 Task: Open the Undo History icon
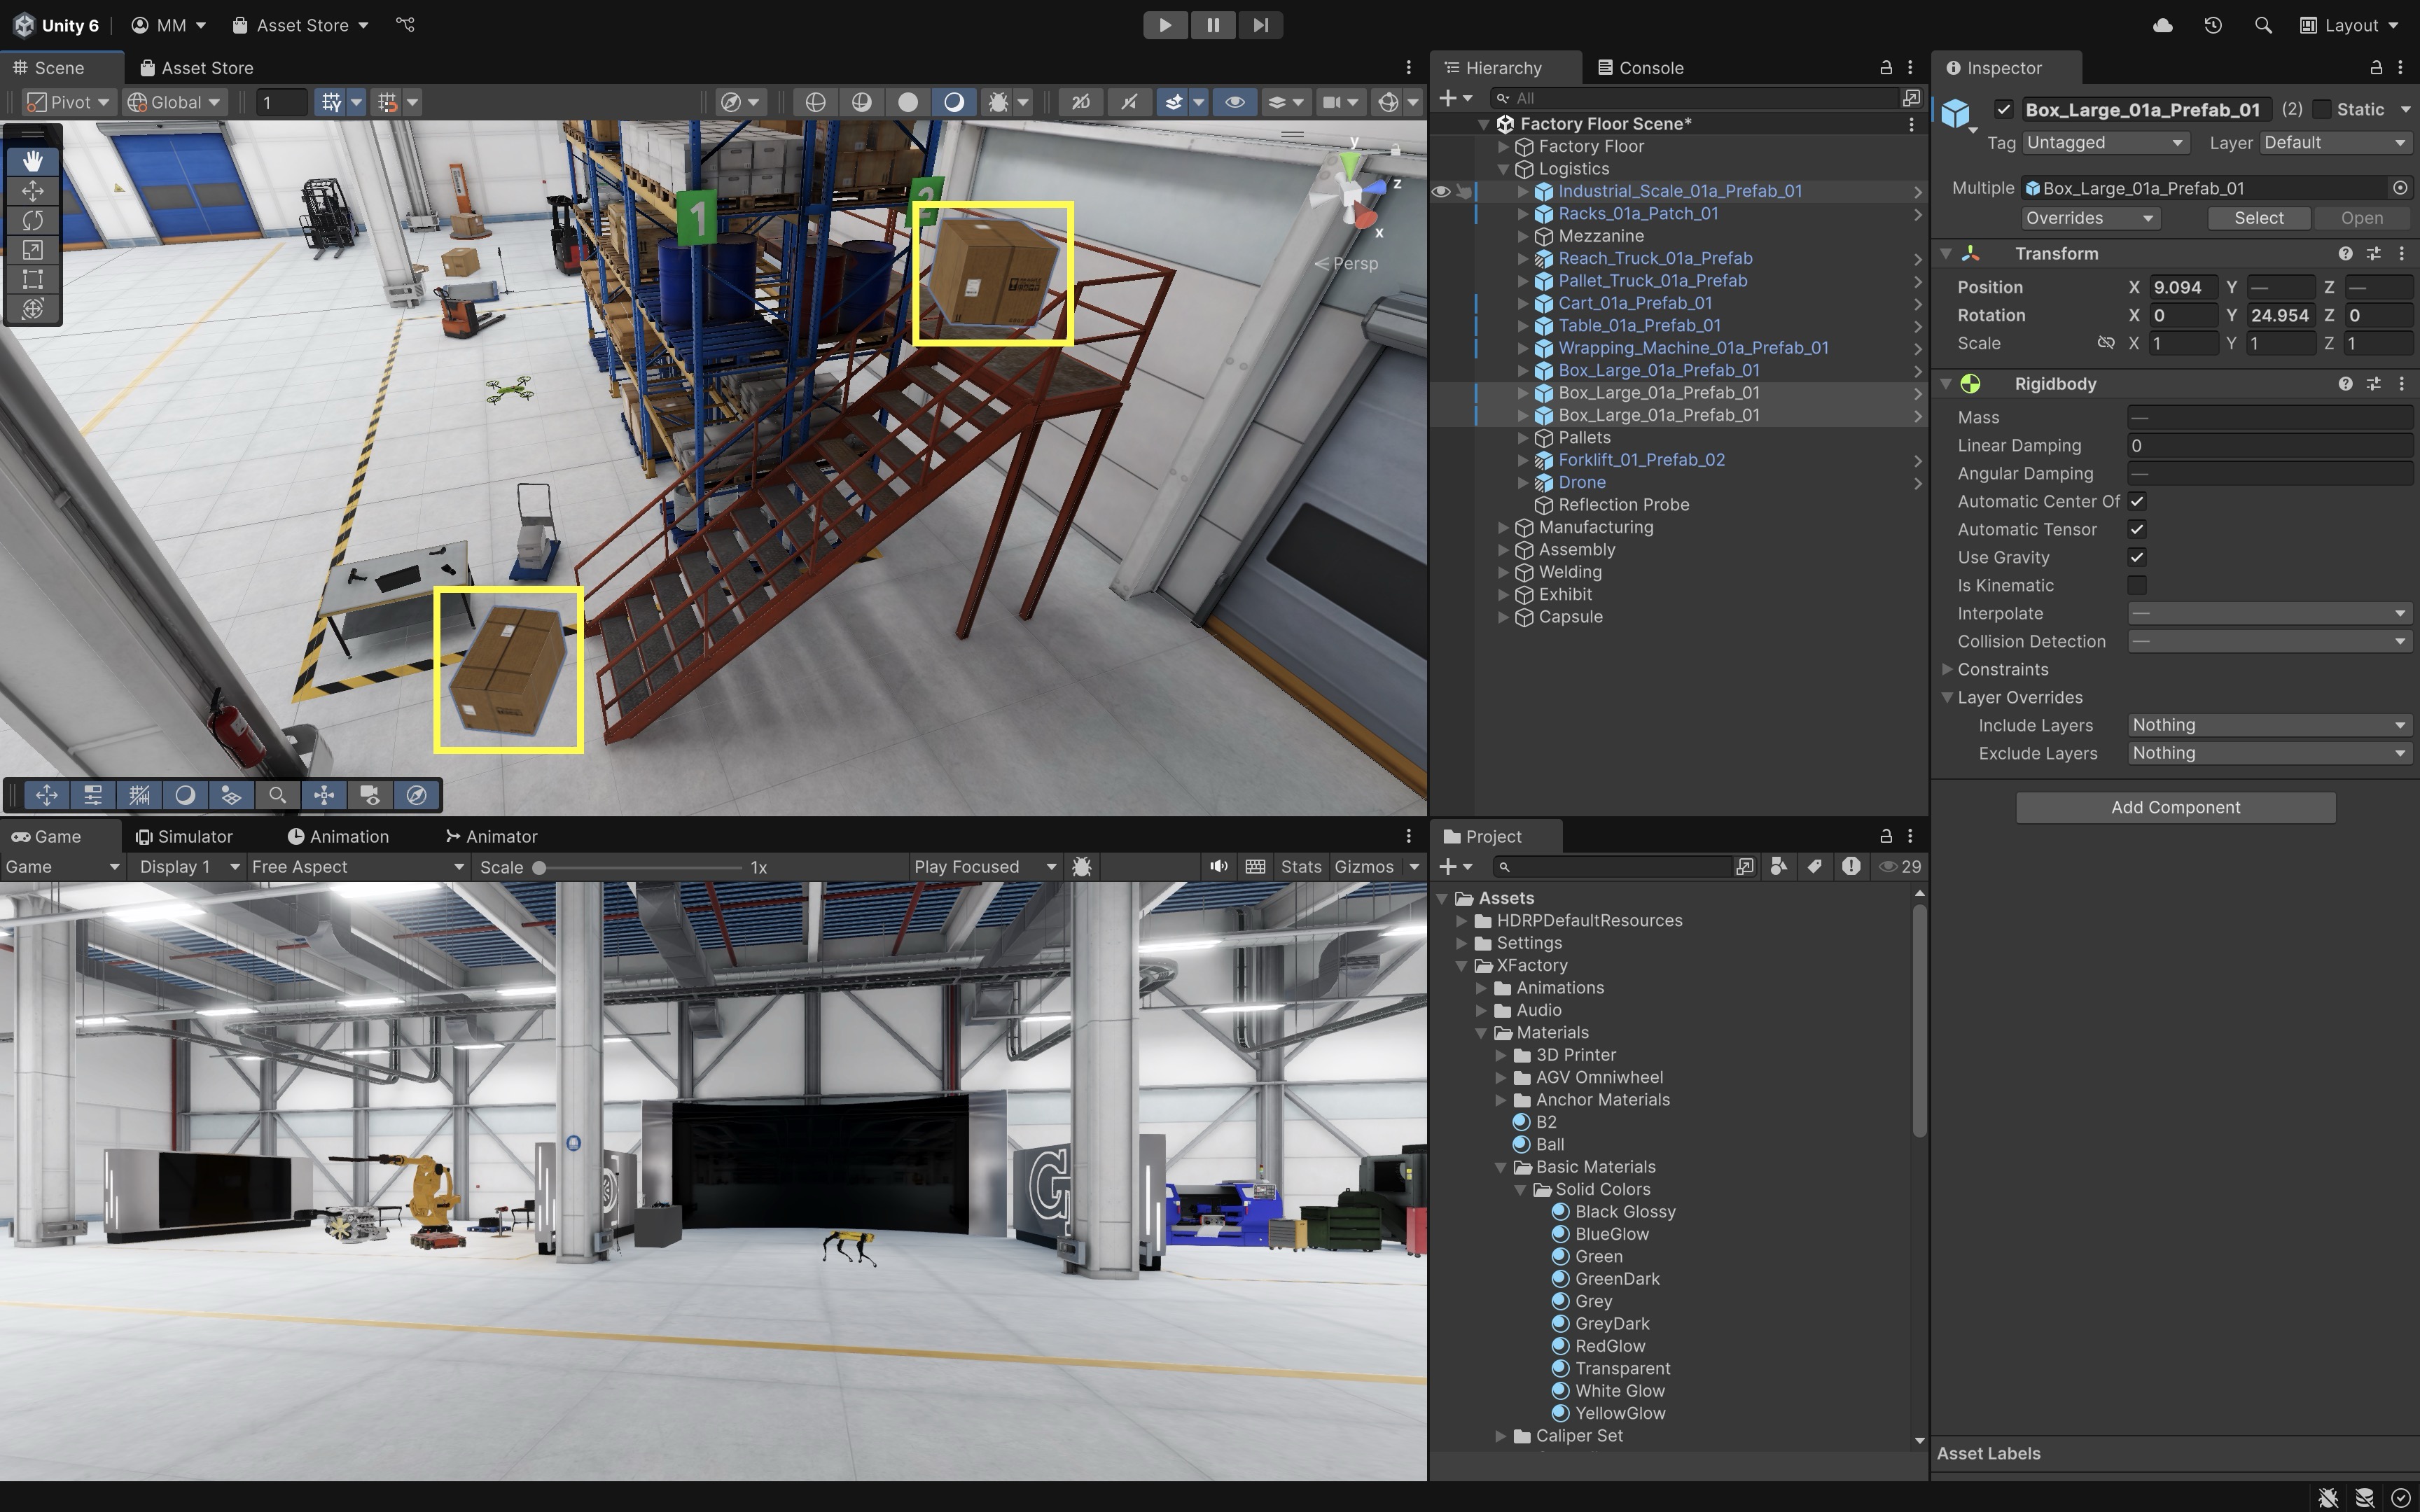(2212, 25)
